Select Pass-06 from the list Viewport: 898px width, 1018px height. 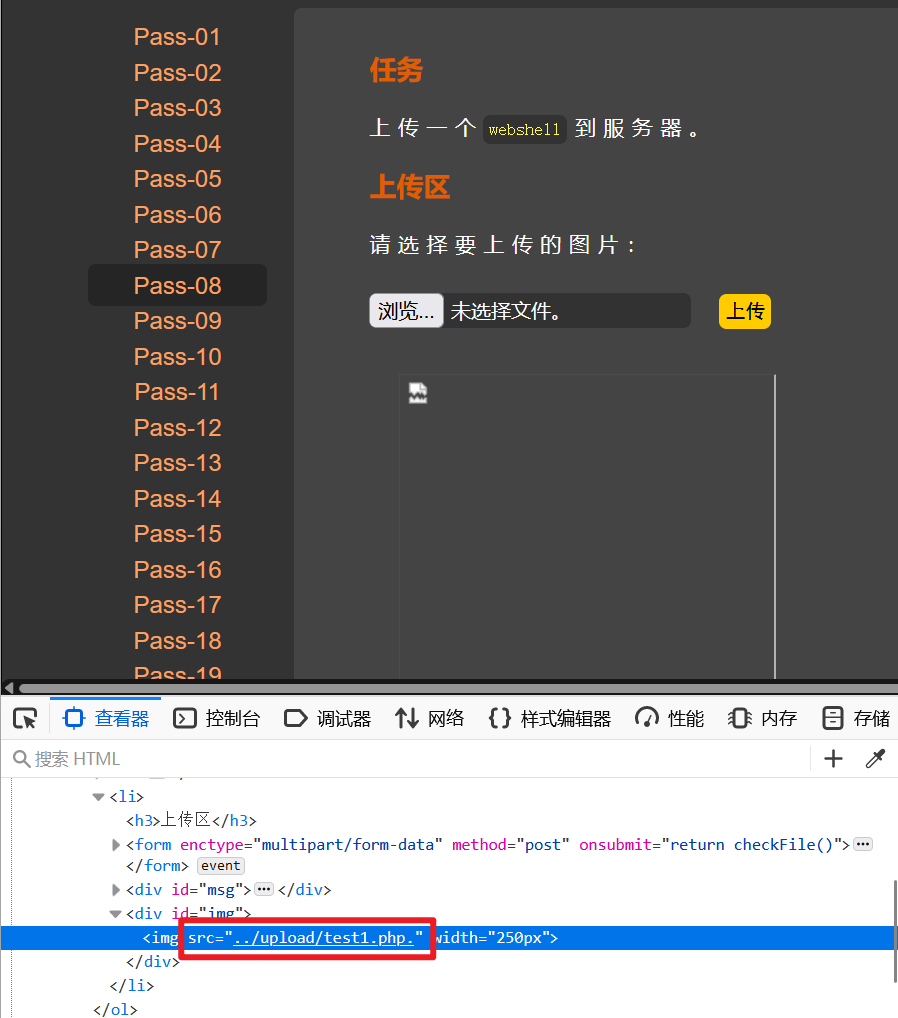177,214
